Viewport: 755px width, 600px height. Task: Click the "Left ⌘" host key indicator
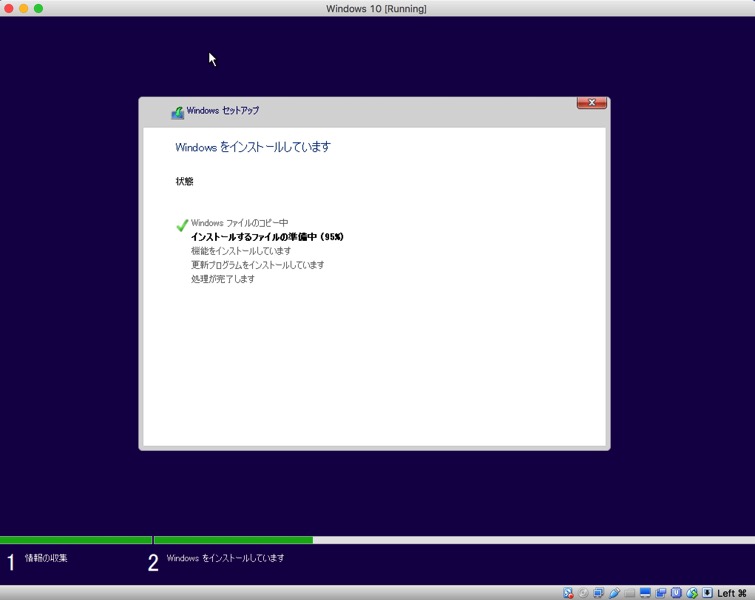click(x=732, y=593)
